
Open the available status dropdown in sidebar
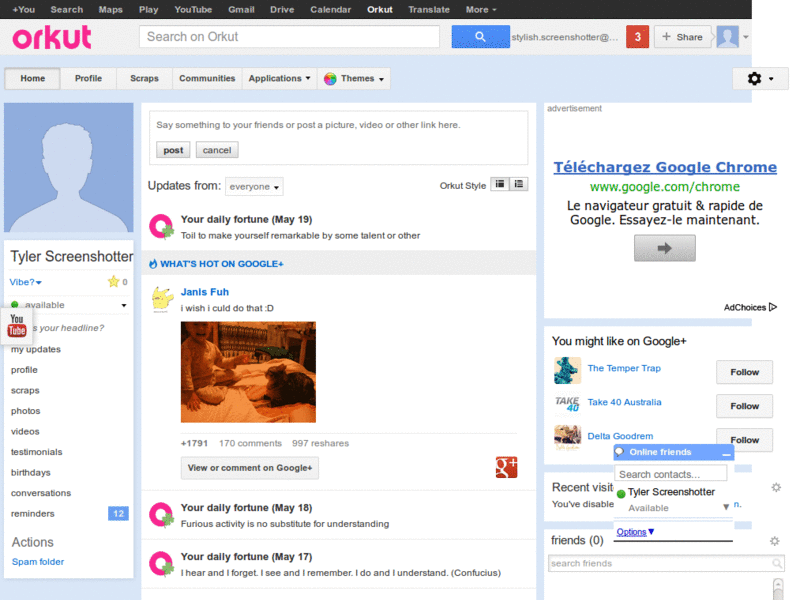pos(124,305)
